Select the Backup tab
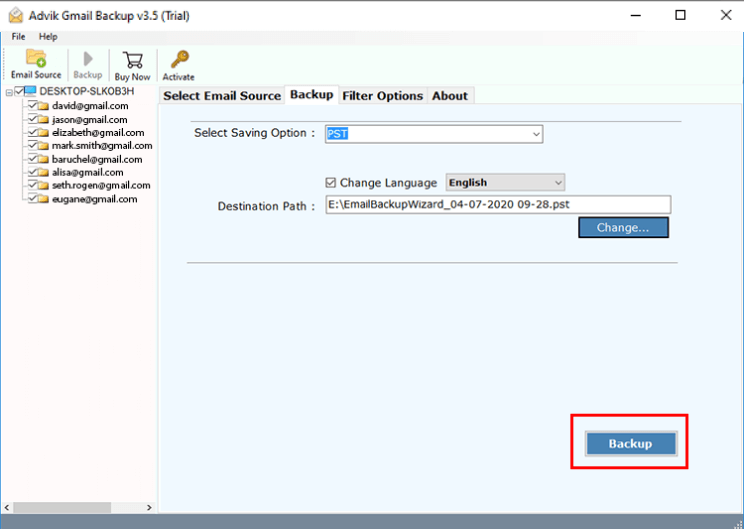Screen dimensions: 744x529 [x=312, y=94]
